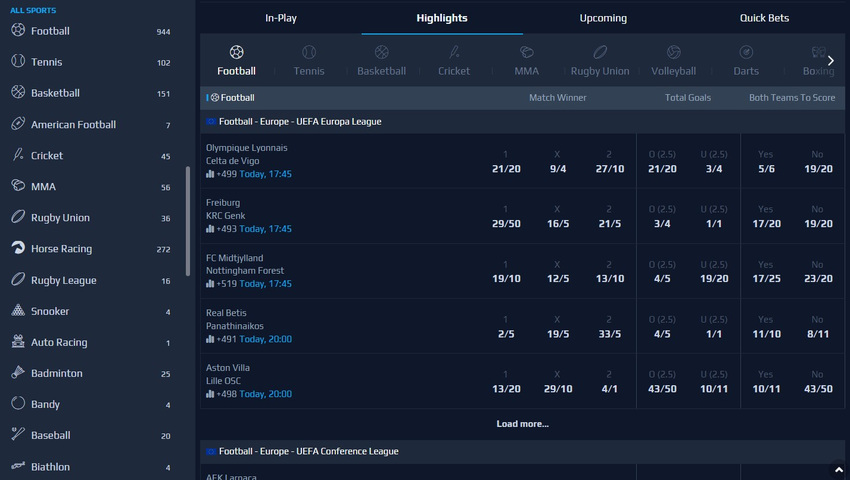This screenshot has width=850, height=480.
Task: Open more markets +519 for FC Midtjylland match
Action: [x=227, y=284]
